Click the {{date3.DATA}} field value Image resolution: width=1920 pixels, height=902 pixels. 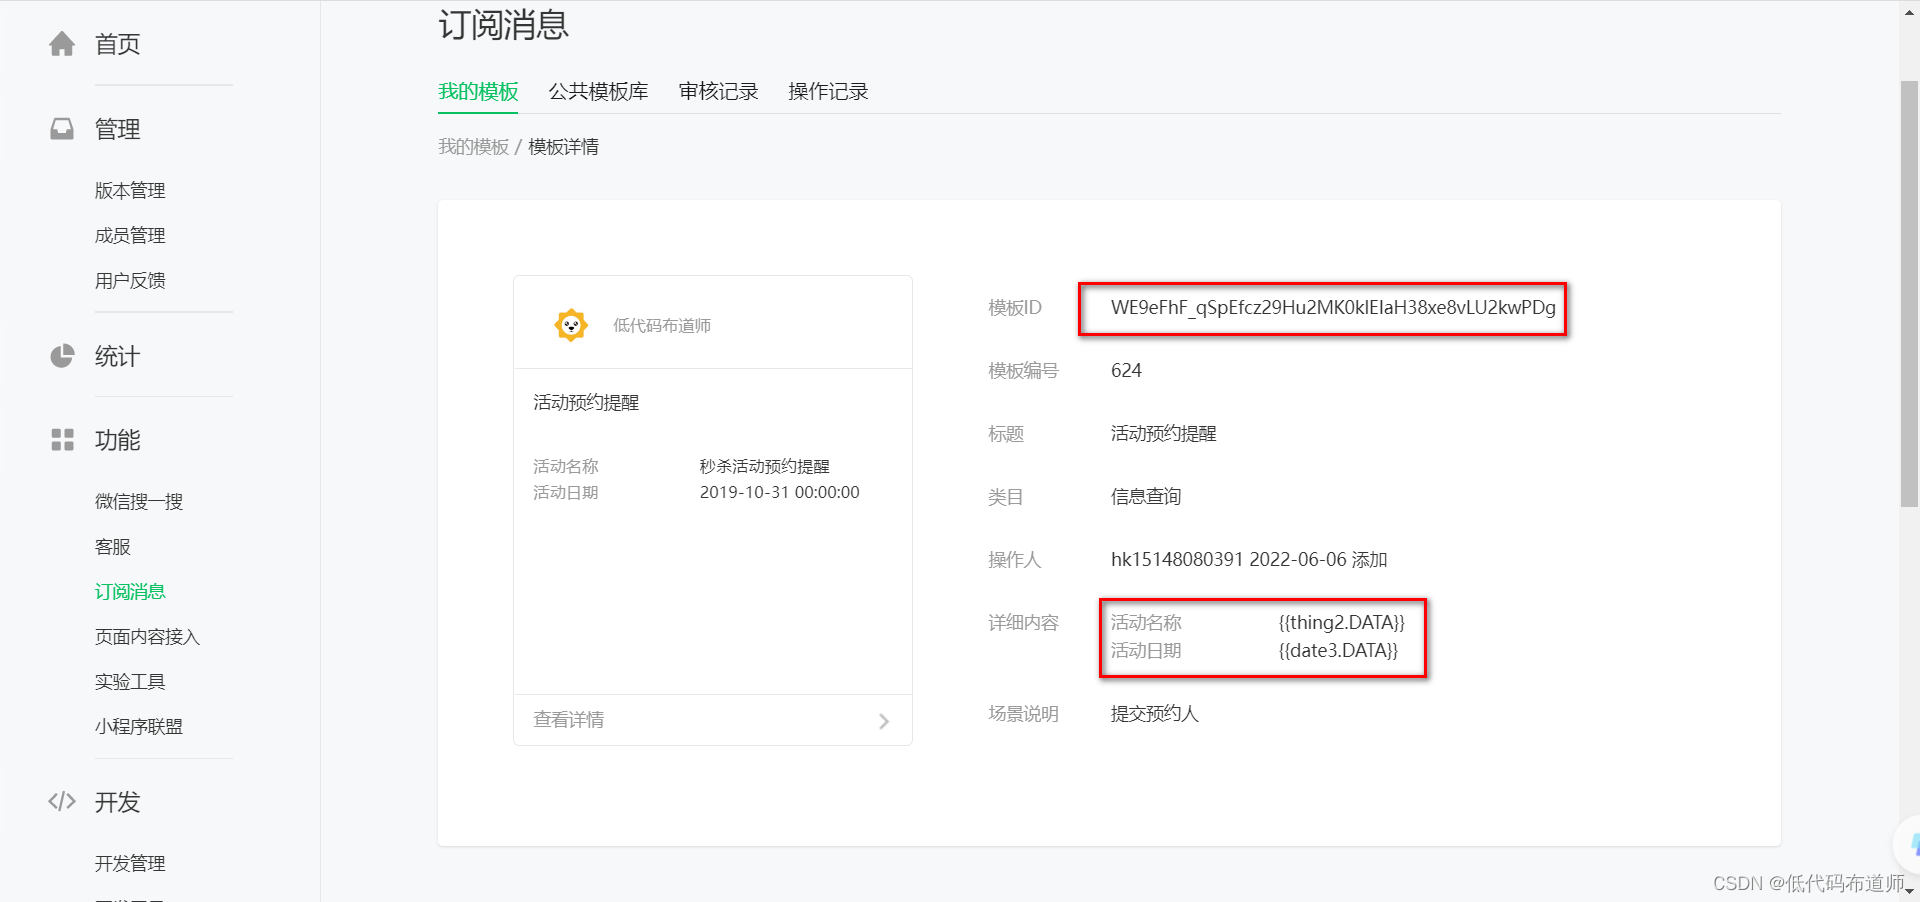[x=1338, y=650]
